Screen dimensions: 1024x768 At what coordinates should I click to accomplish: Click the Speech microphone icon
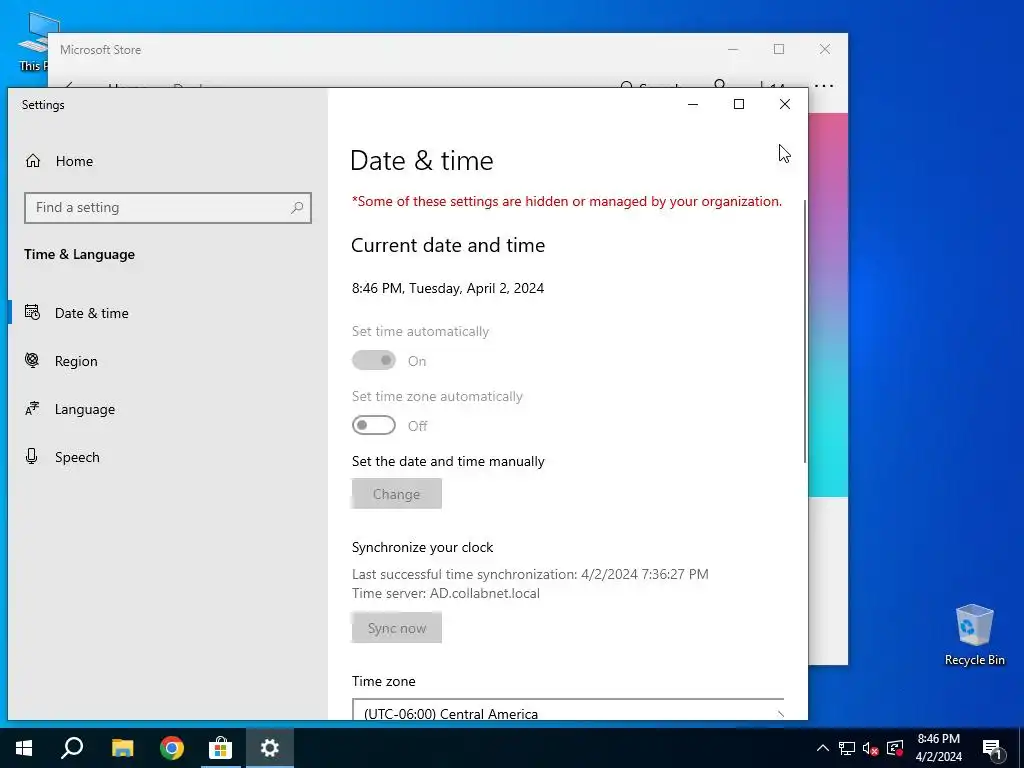(31, 456)
